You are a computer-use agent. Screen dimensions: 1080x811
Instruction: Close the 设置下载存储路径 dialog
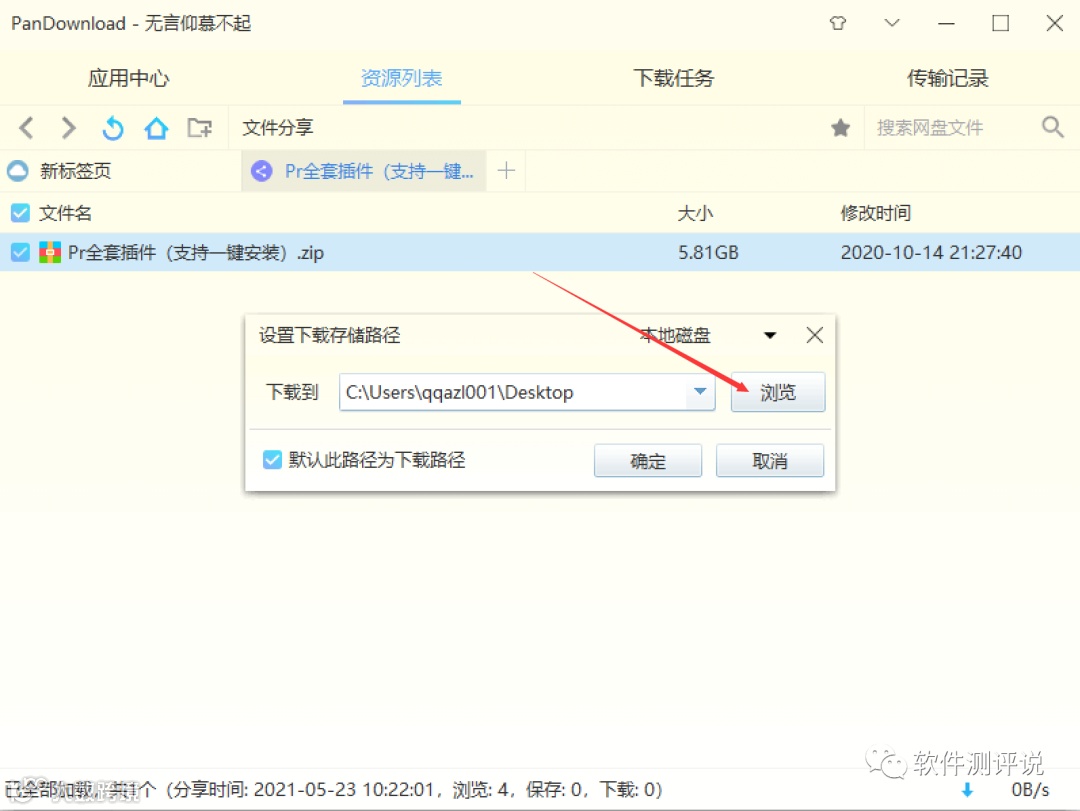click(x=815, y=336)
